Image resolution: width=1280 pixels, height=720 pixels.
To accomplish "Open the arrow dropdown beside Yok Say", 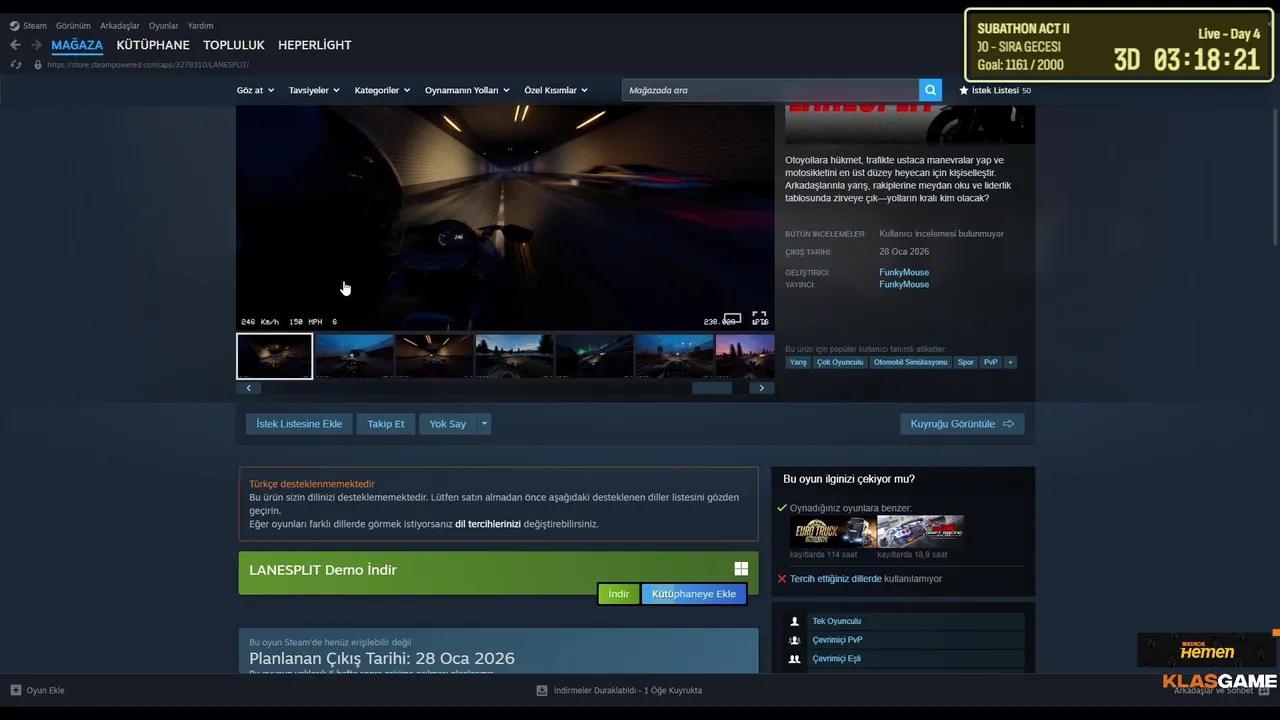I will (484, 424).
